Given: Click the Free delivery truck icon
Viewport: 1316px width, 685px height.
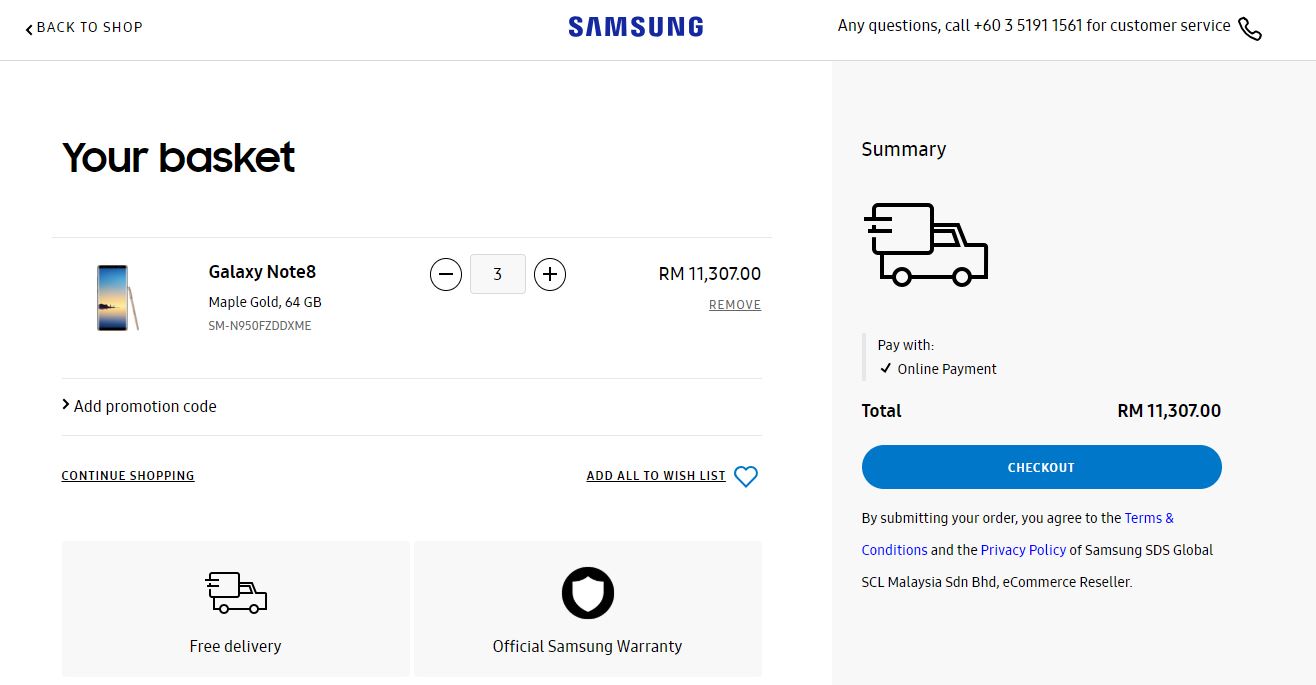Looking at the screenshot, I should [x=236, y=593].
